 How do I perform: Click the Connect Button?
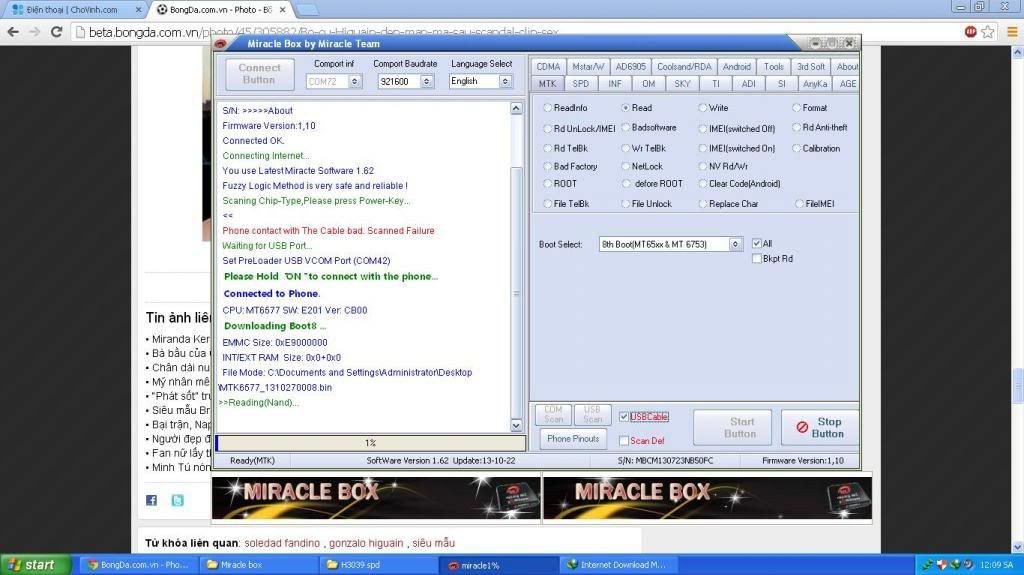259,74
